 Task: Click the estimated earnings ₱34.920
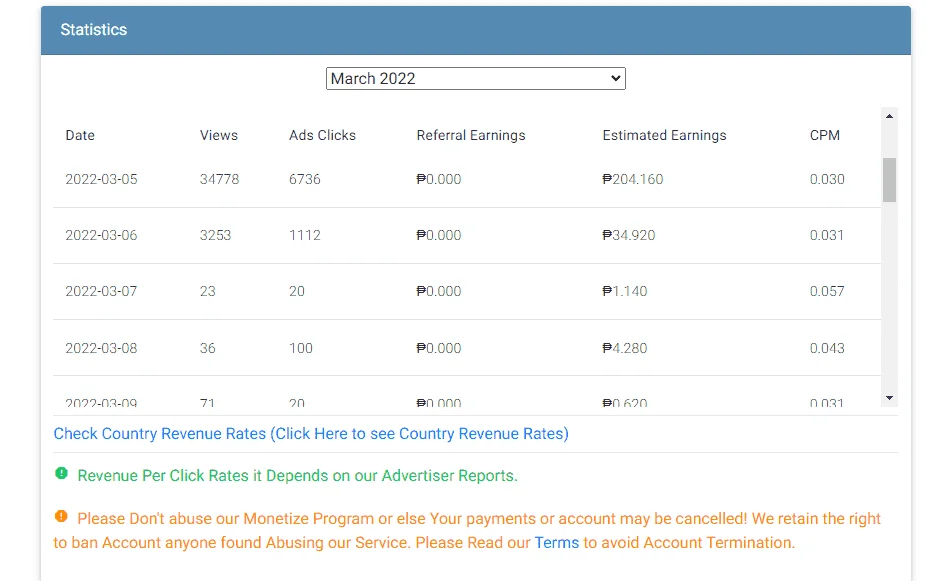(628, 235)
